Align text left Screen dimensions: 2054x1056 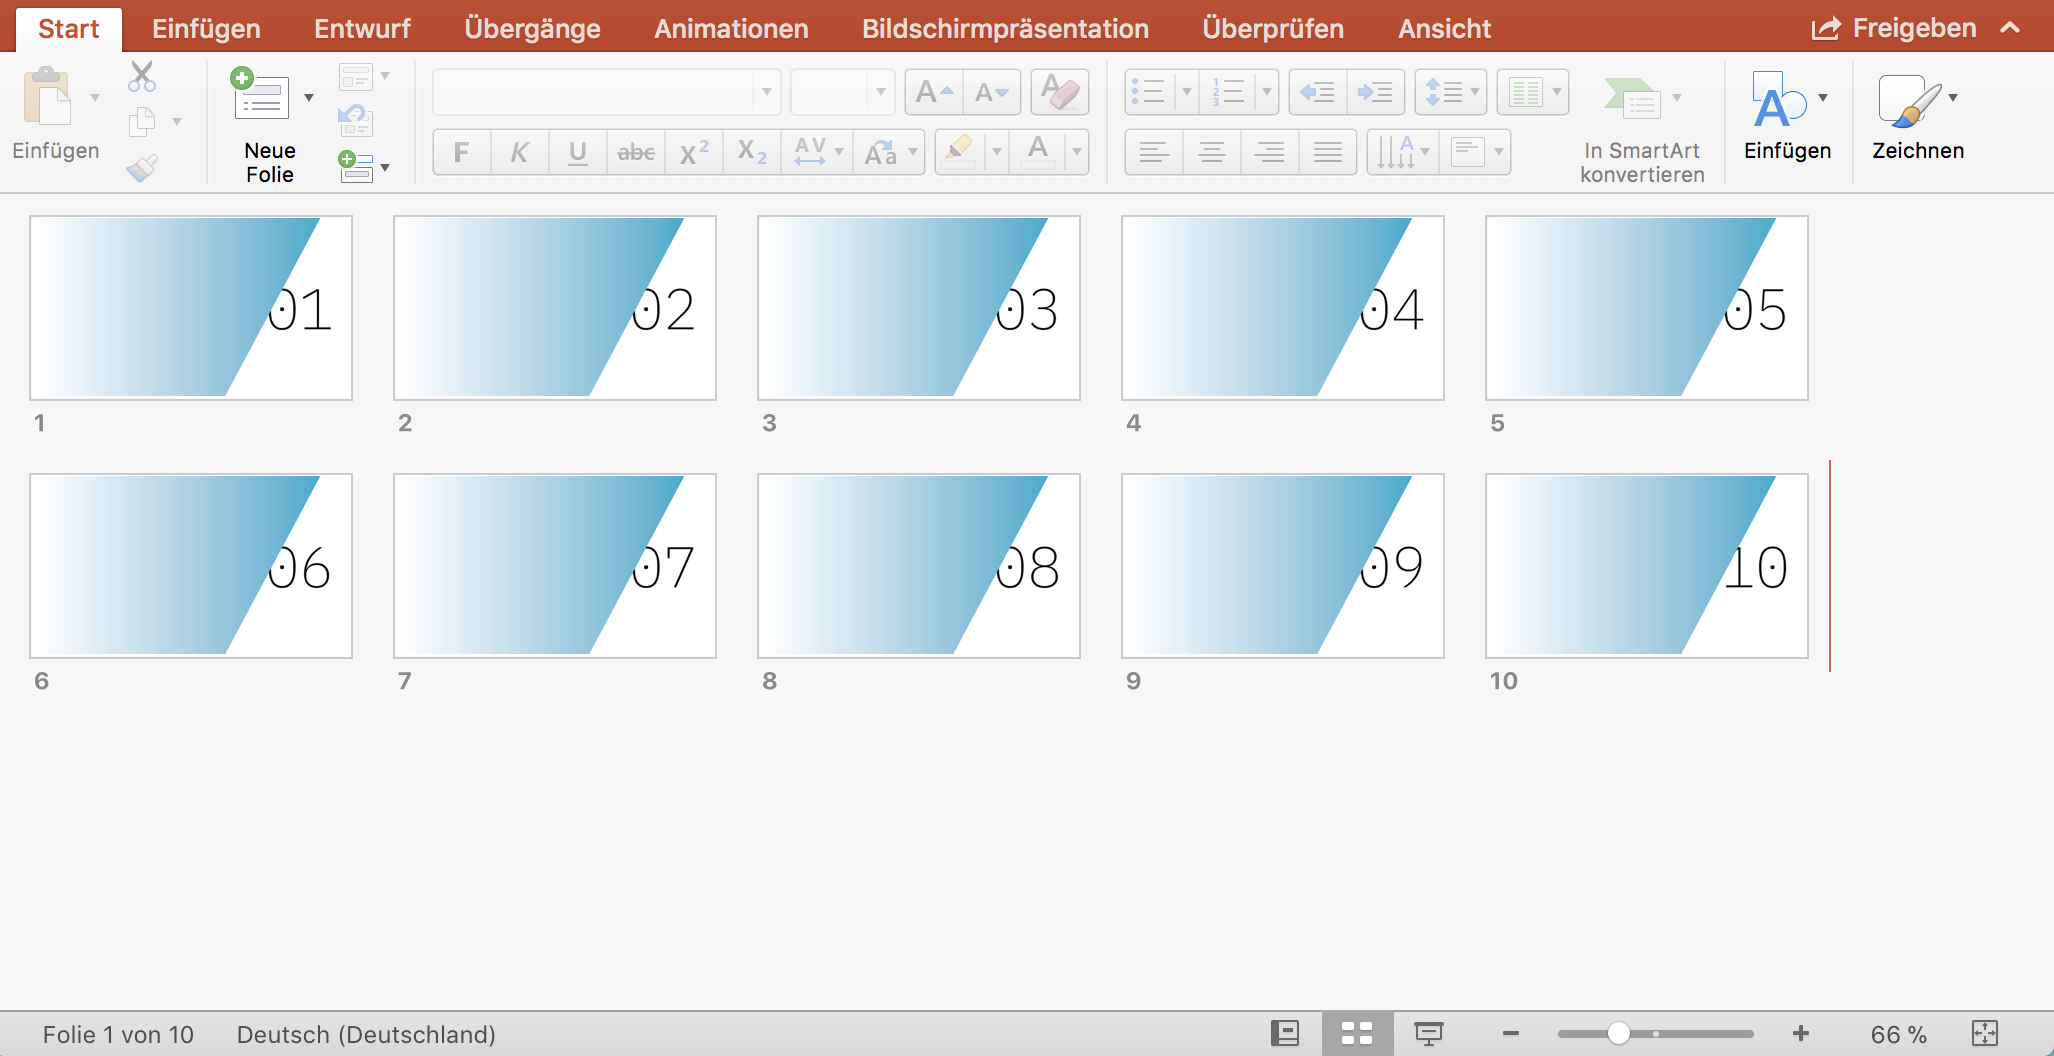pyautogui.click(x=1154, y=153)
